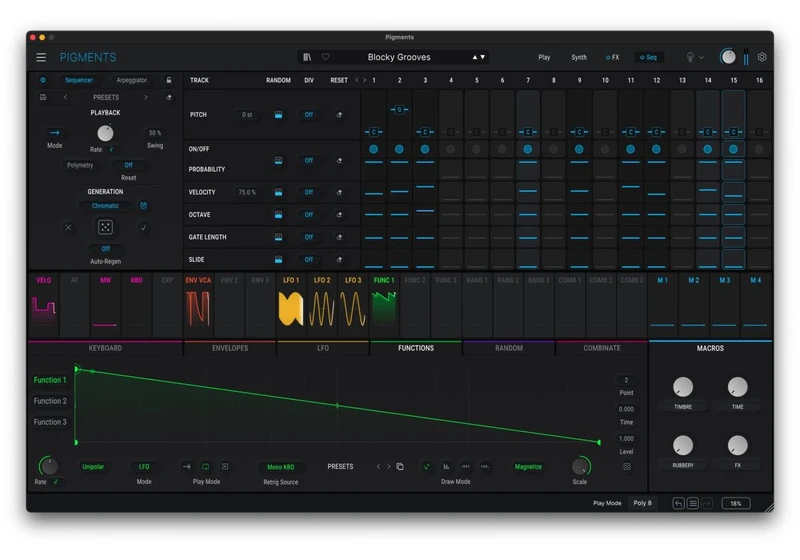Click the undo arrow in bottom bar
This screenshot has height=560, width=800.
pos(678,503)
